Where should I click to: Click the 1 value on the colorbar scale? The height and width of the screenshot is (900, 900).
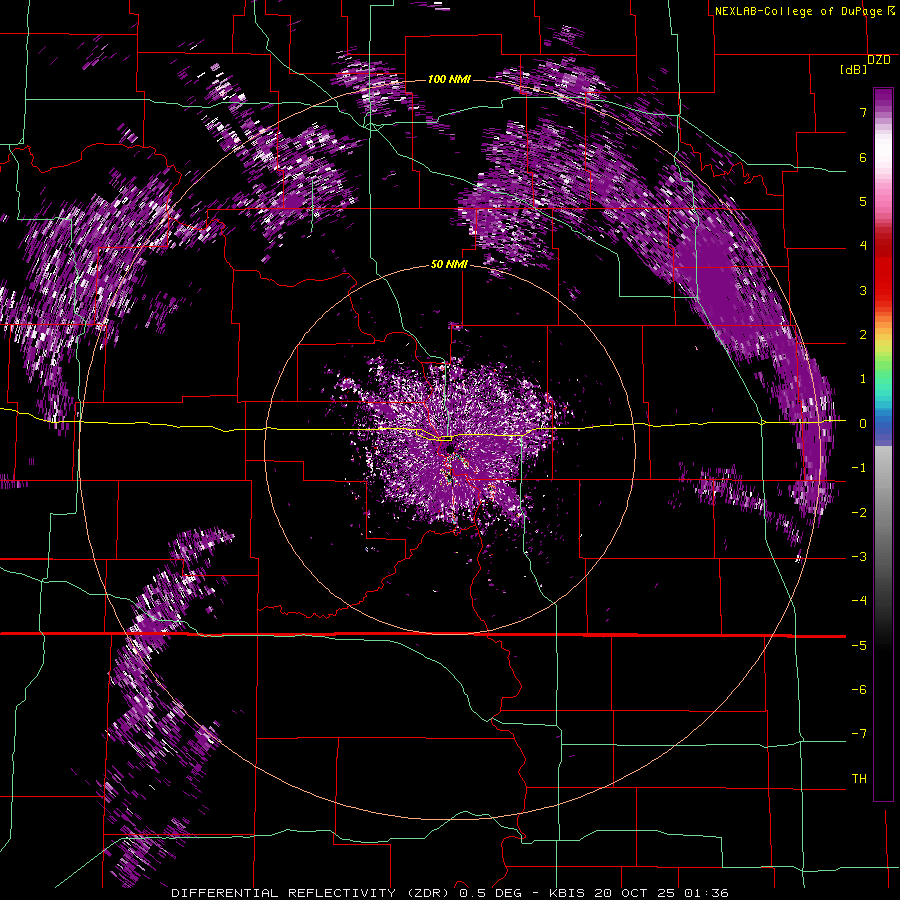863,379
